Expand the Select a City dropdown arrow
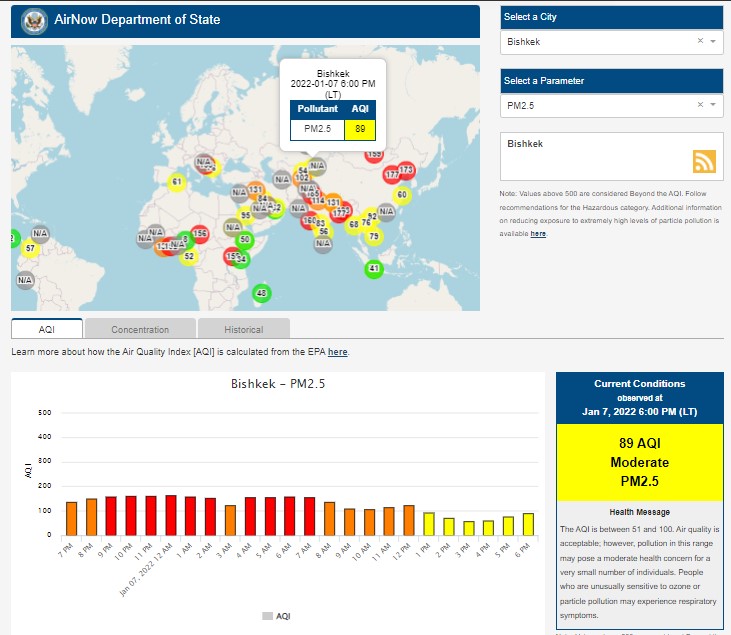Image resolution: width=731 pixels, height=635 pixels. [x=713, y=42]
